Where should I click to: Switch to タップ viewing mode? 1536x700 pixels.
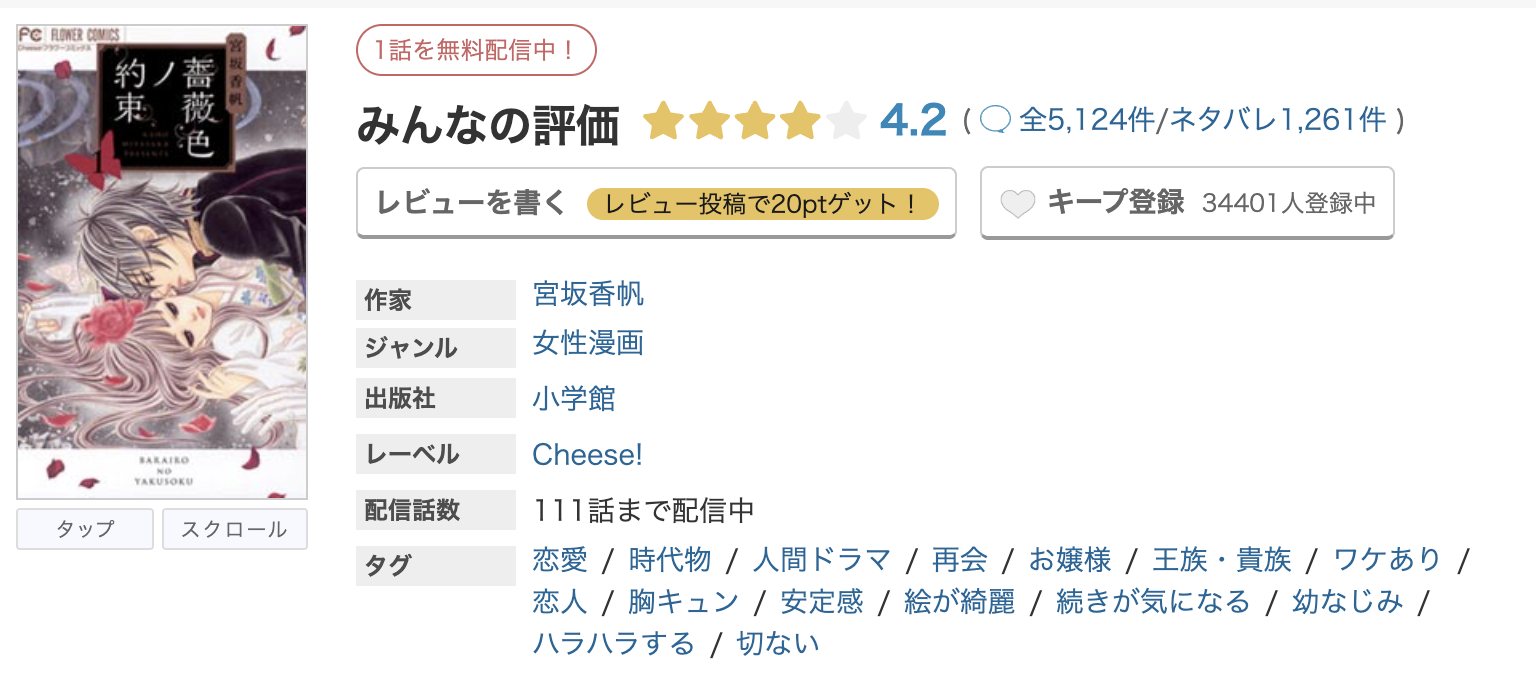[84, 528]
